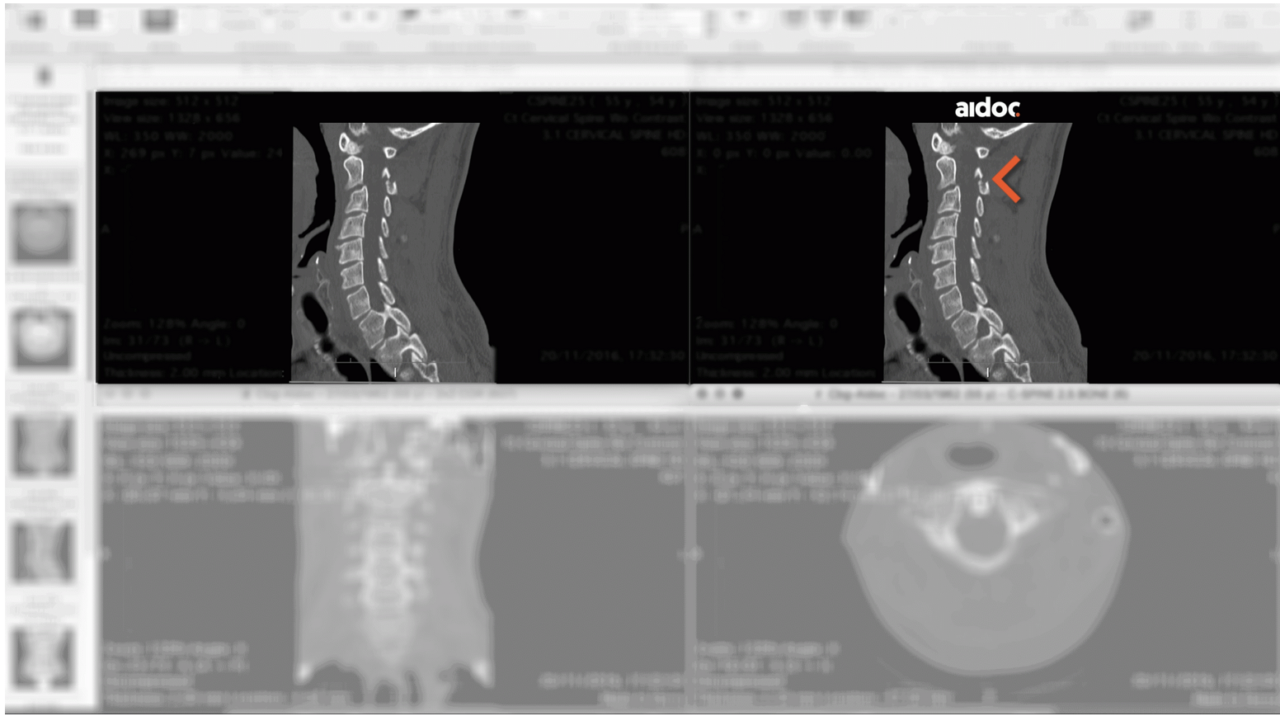The height and width of the screenshot is (716, 1280).
Task: Click the second icon in the top toolbar
Action: pos(86,19)
